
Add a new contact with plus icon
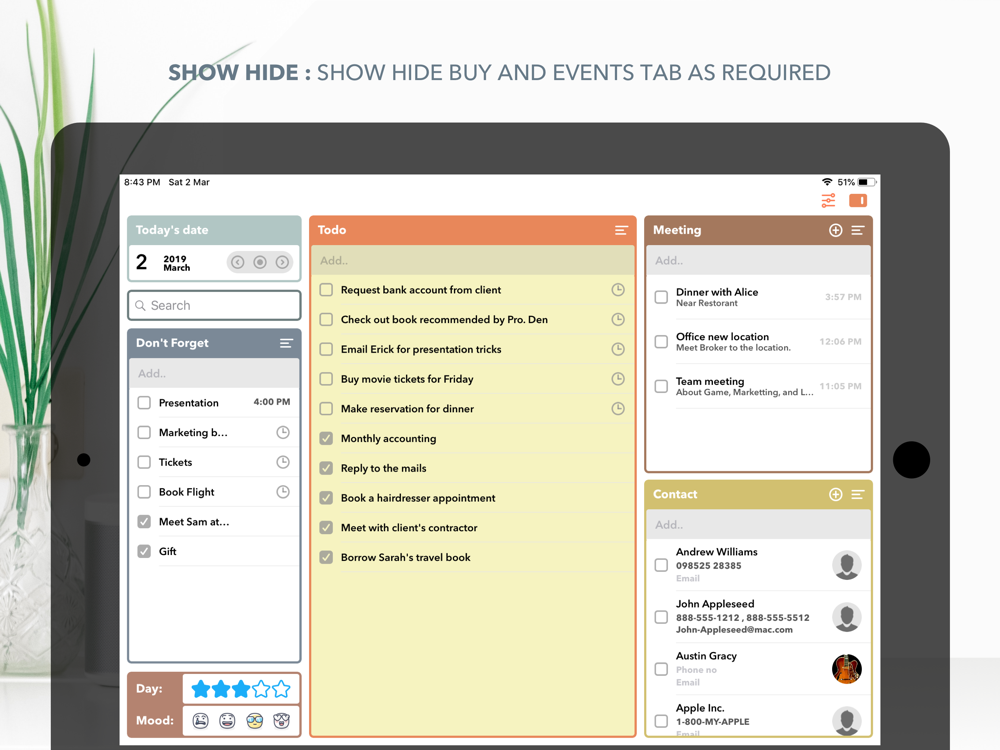click(x=835, y=494)
